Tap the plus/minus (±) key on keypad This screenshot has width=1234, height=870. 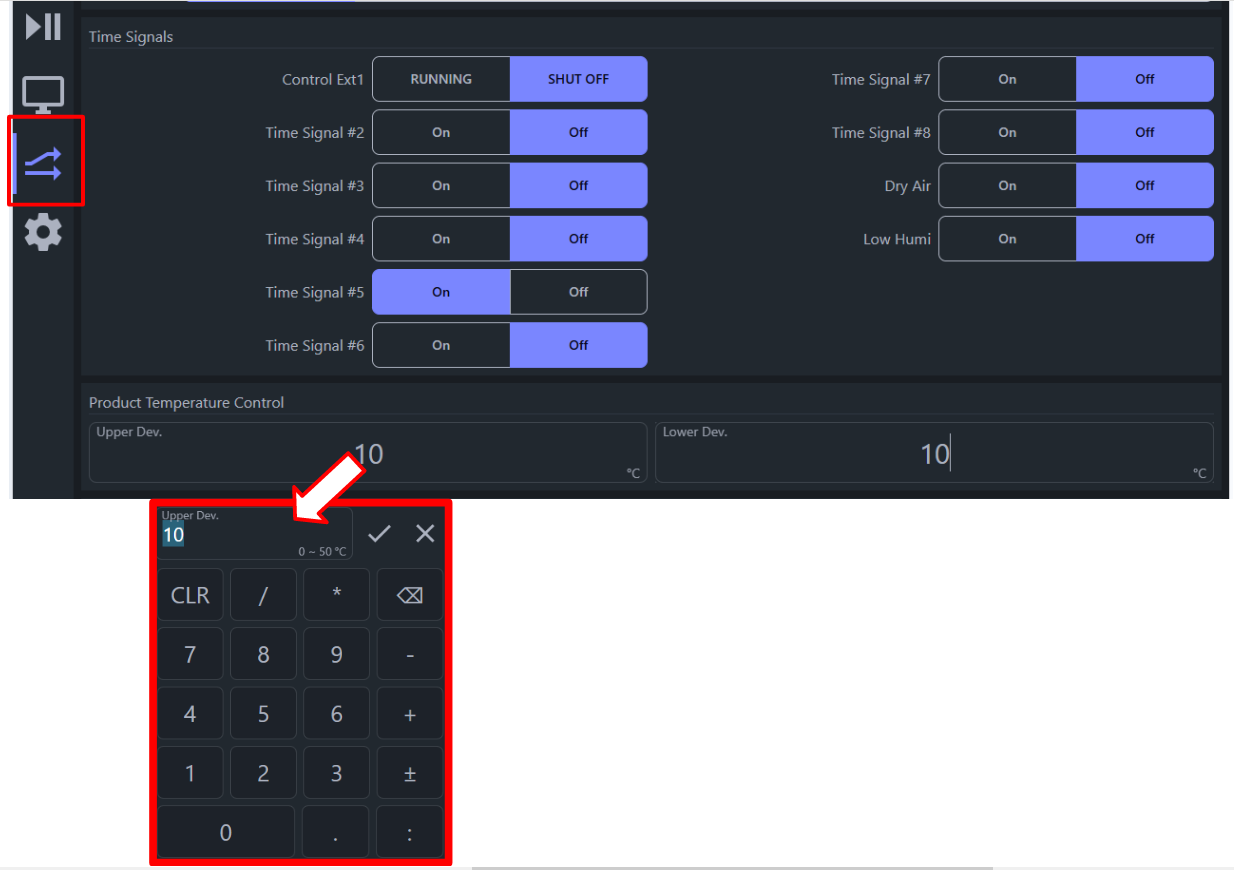click(x=410, y=773)
